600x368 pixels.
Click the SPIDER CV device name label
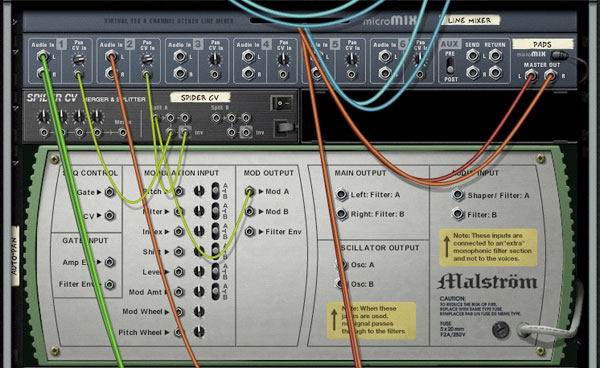point(200,98)
